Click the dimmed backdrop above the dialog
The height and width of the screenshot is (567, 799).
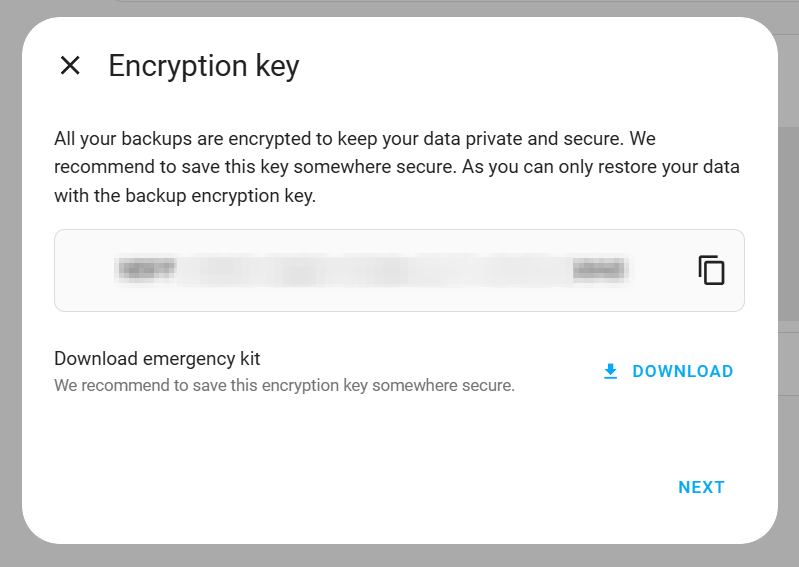coord(400,8)
